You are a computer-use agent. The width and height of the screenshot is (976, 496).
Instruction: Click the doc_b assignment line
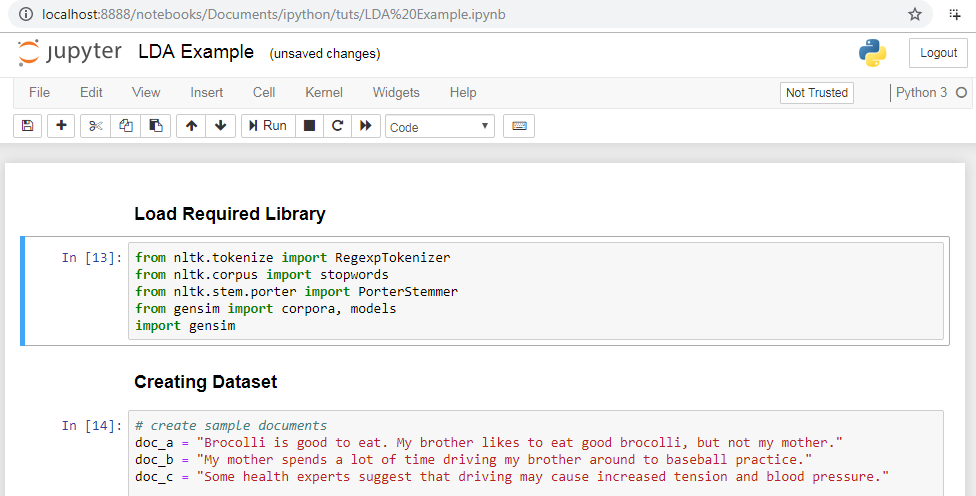(474, 460)
